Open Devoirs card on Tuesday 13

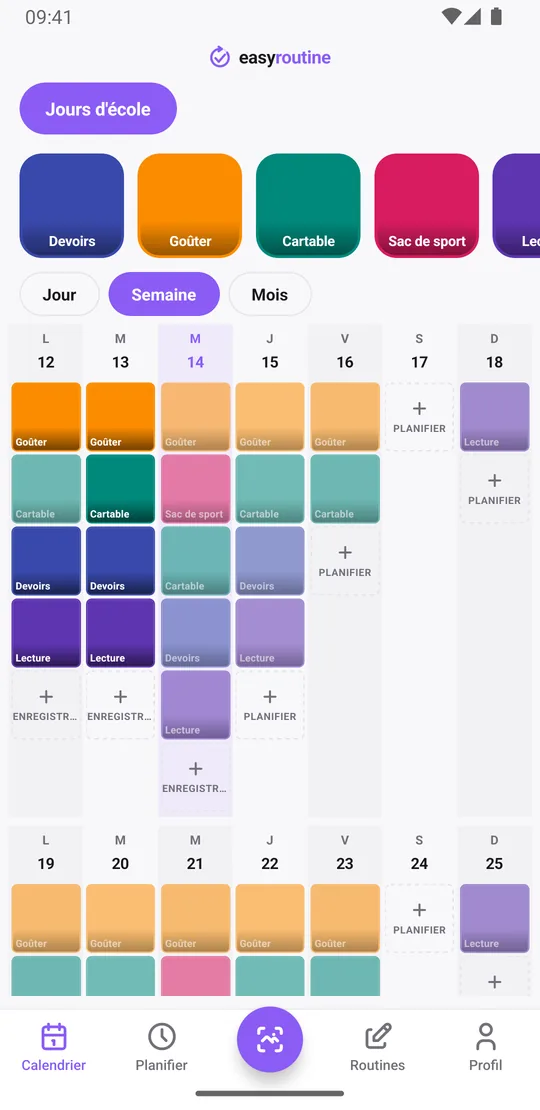(x=120, y=561)
